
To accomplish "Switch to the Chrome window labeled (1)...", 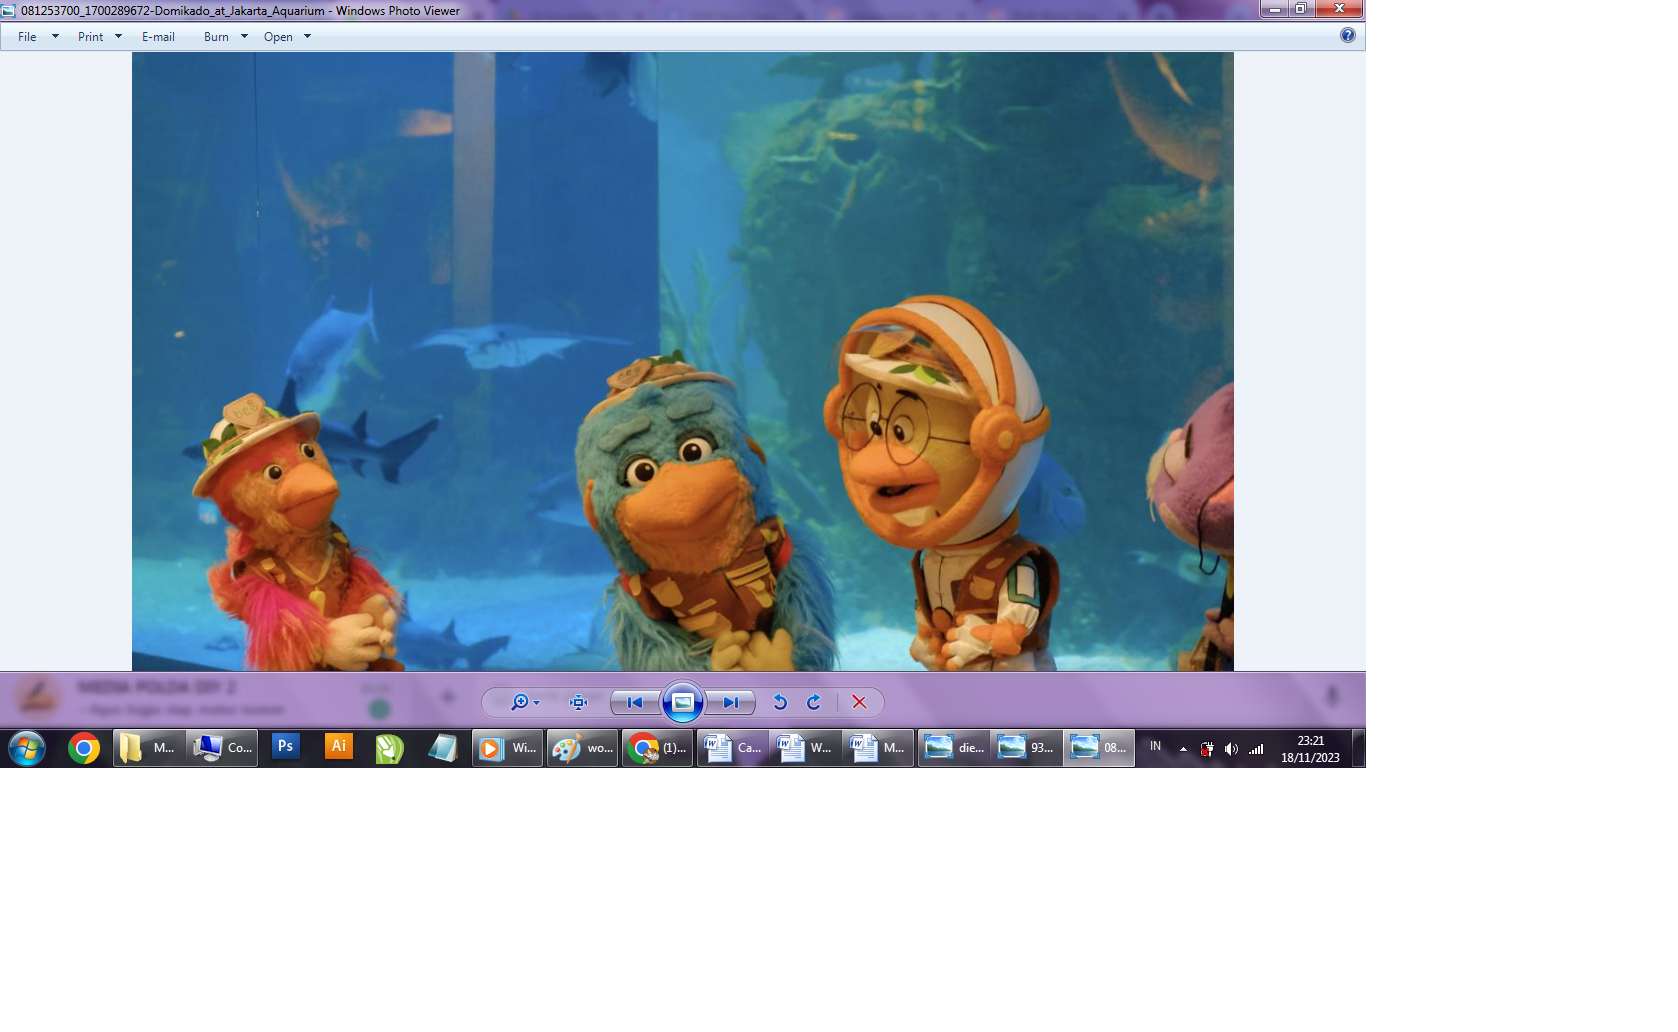I will click(658, 748).
